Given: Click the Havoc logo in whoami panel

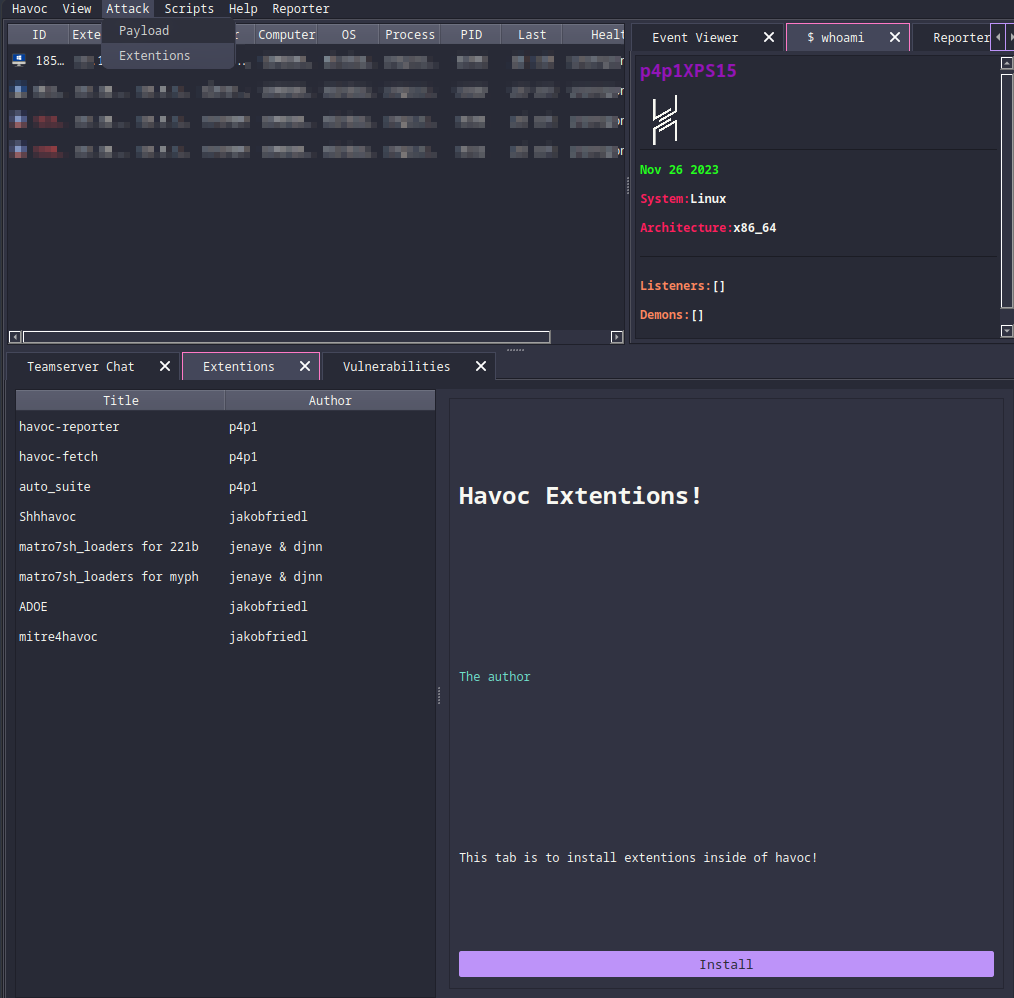Looking at the screenshot, I should pos(664,120).
